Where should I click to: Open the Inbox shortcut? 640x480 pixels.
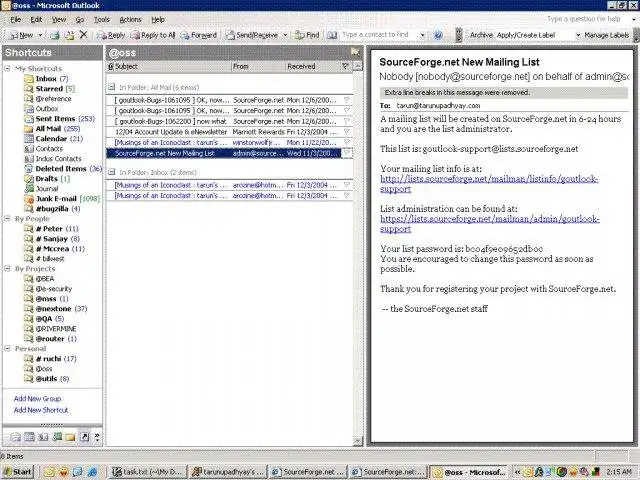coord(46,78)
